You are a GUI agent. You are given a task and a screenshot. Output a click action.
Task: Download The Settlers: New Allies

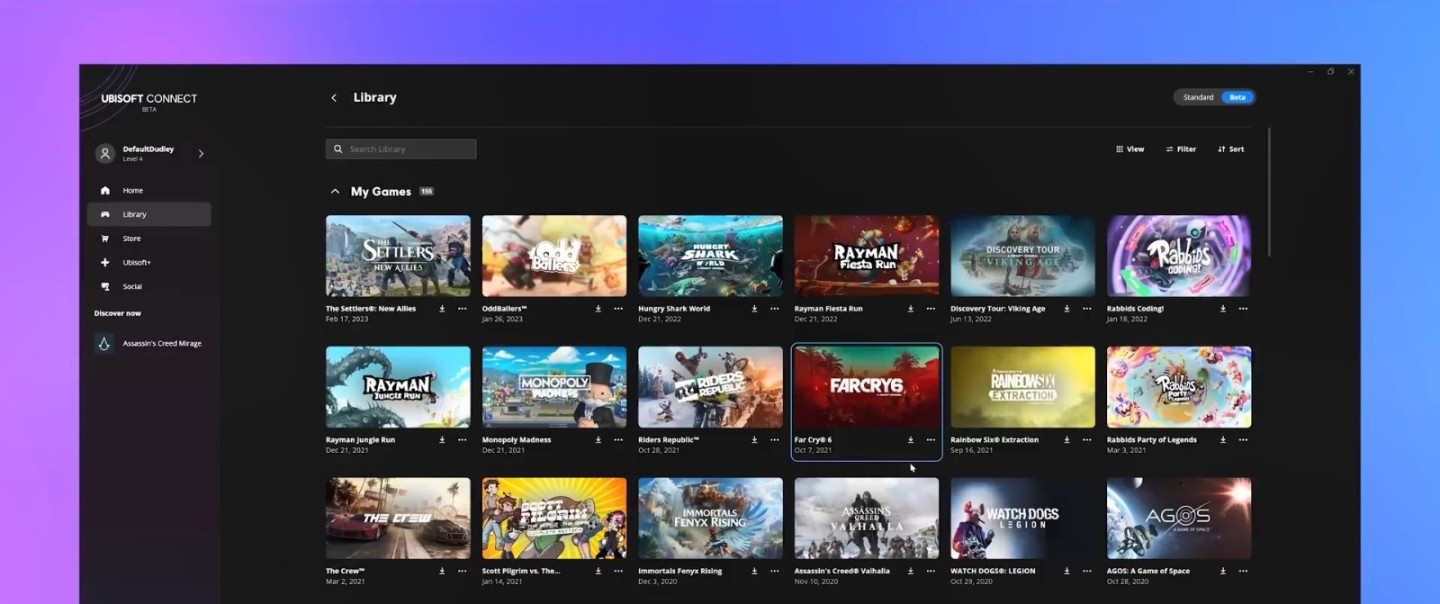click(x=442, y=309)
